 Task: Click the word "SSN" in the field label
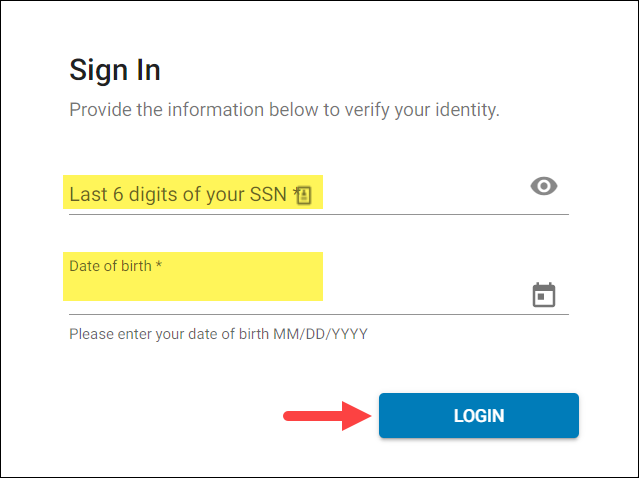tap(268, 194)
